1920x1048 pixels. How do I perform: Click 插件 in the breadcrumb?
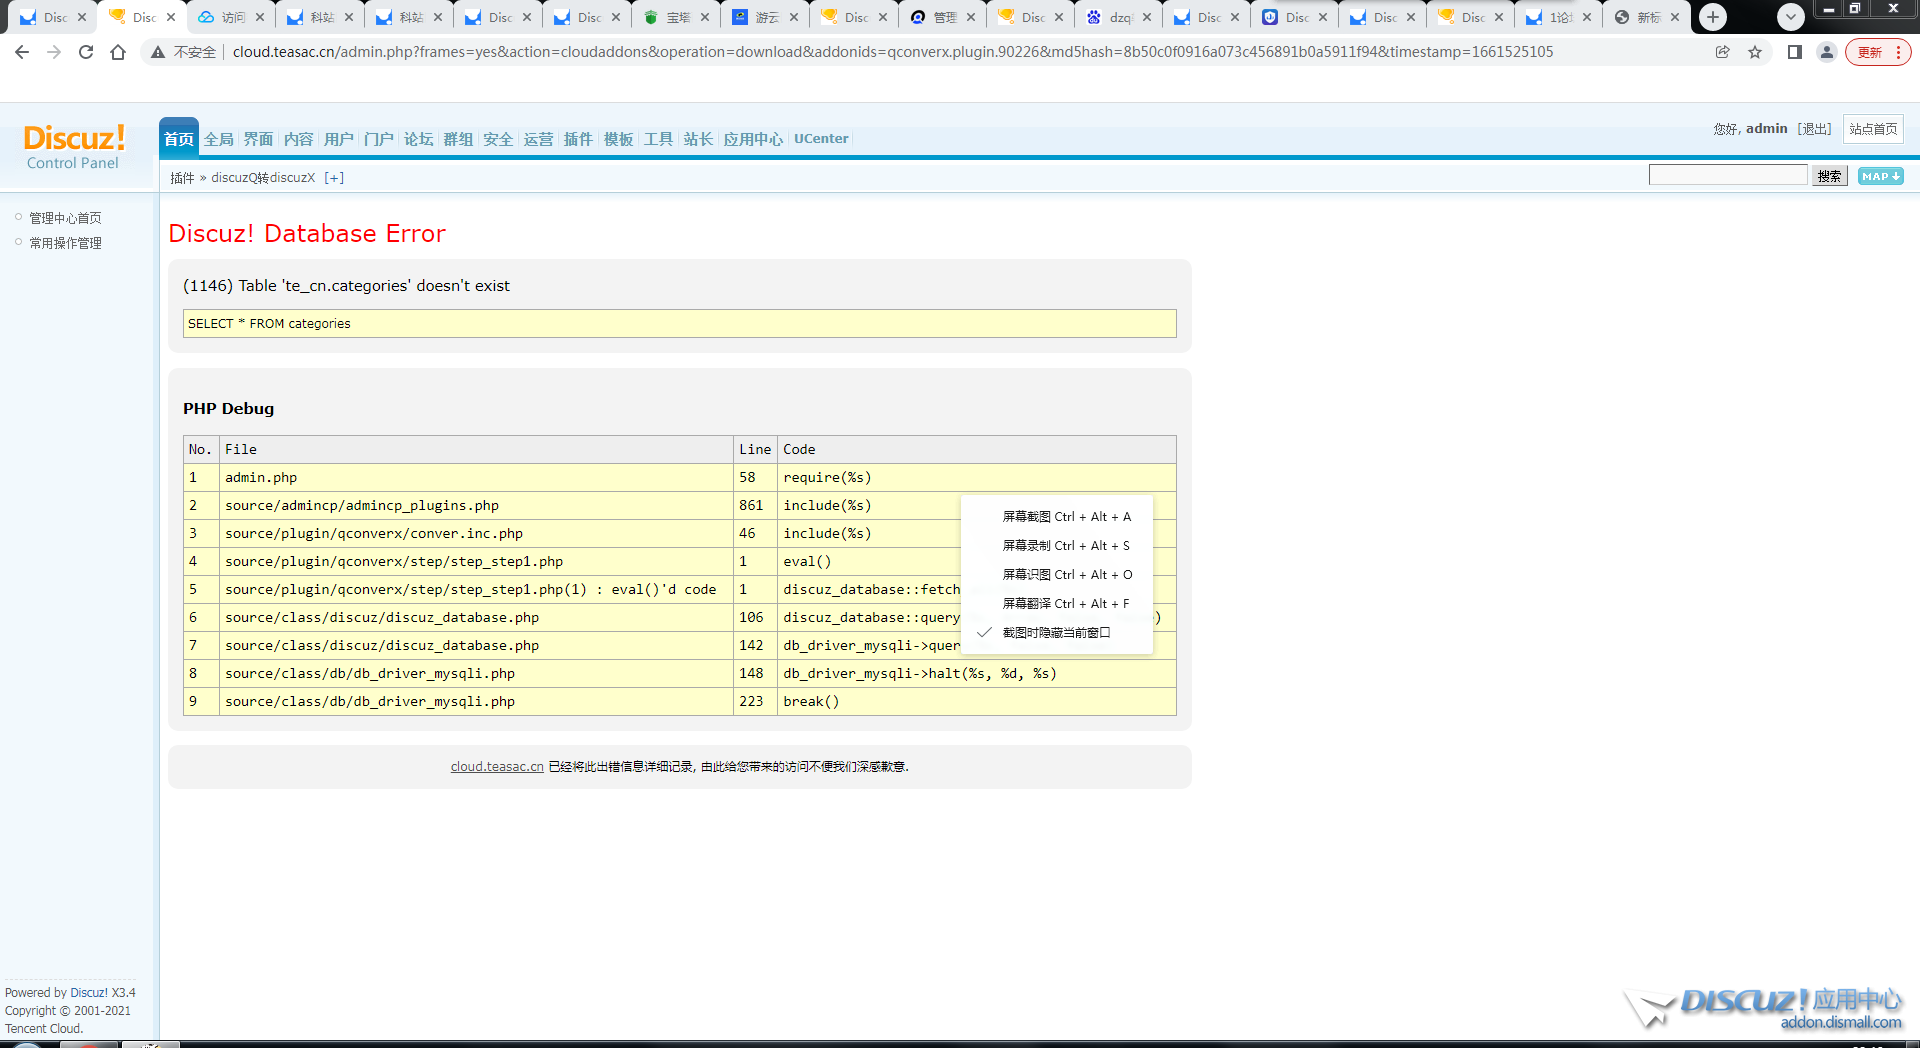point(182,178)
